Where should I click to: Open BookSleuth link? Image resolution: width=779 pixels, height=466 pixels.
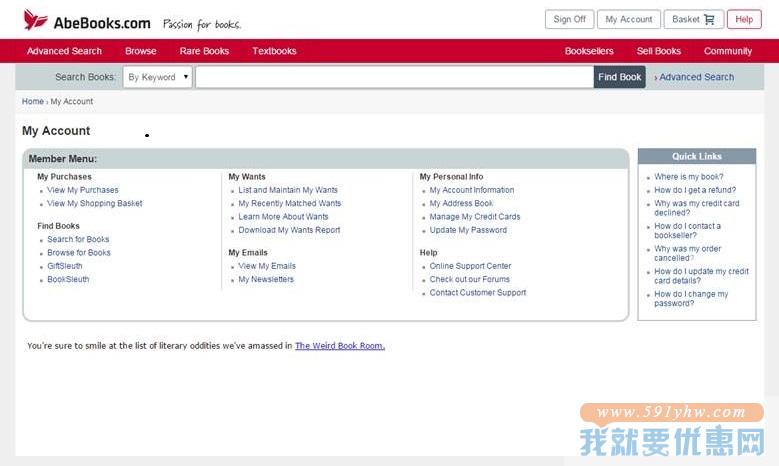68,279
